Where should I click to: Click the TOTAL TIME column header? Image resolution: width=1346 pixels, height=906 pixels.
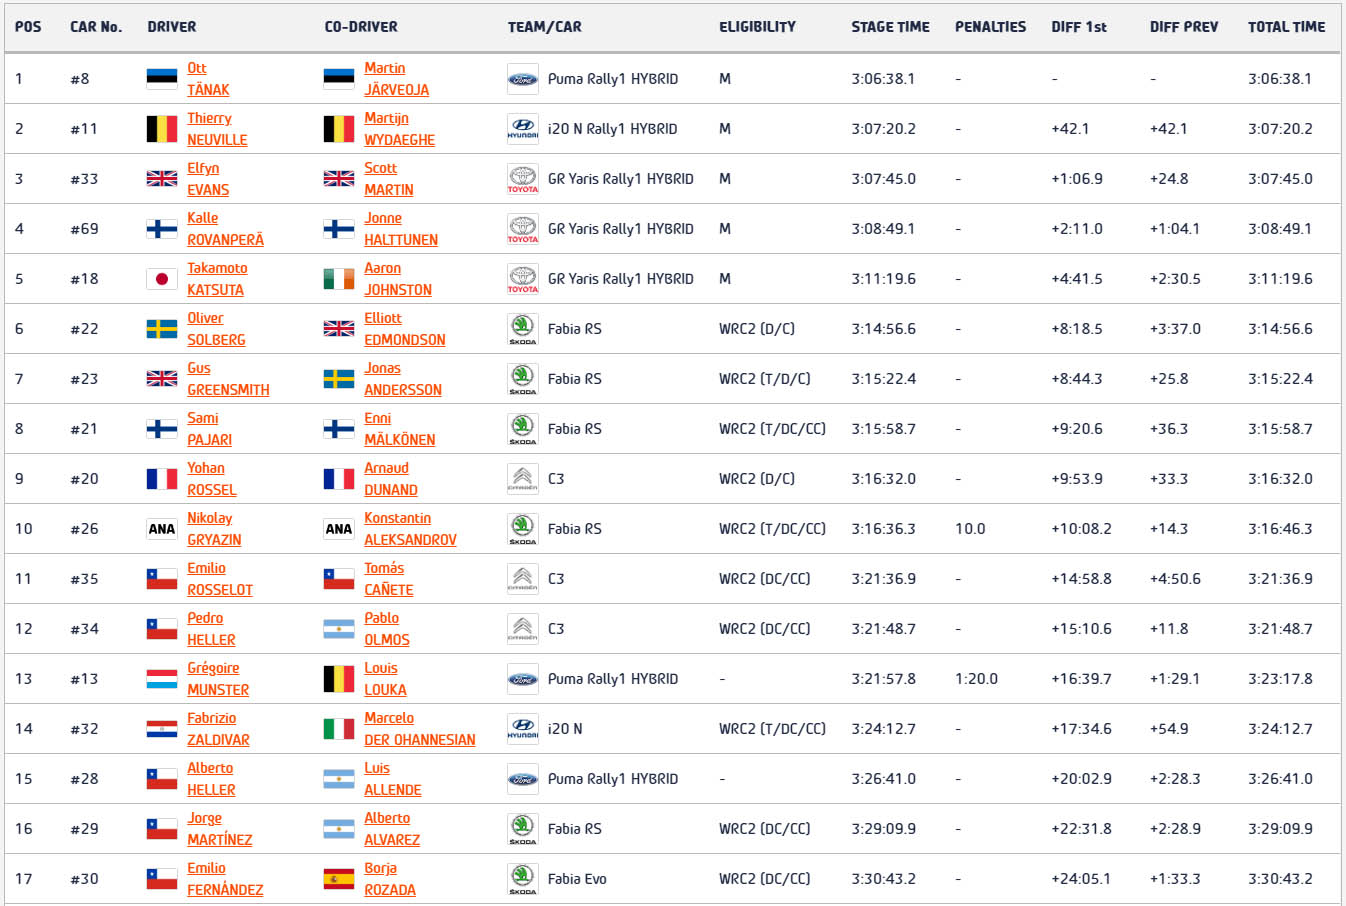1286,27
